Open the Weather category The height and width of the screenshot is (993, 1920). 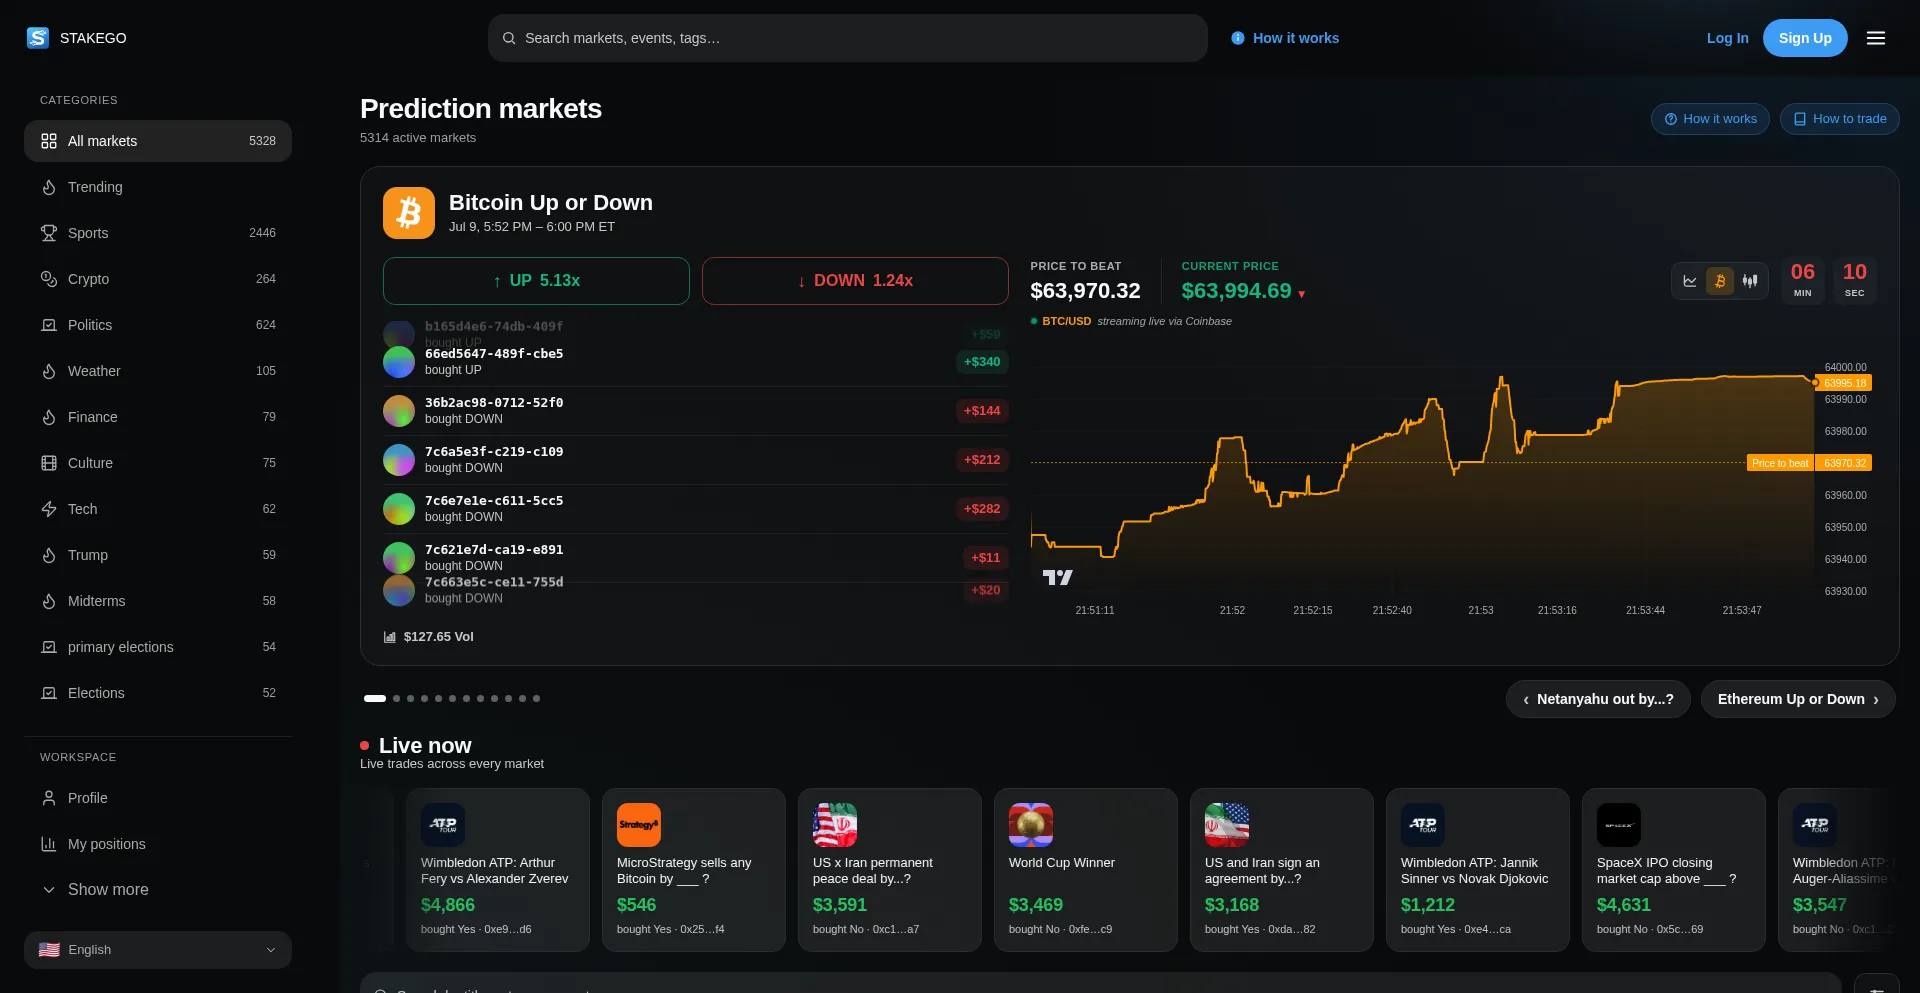pos(158,371)
